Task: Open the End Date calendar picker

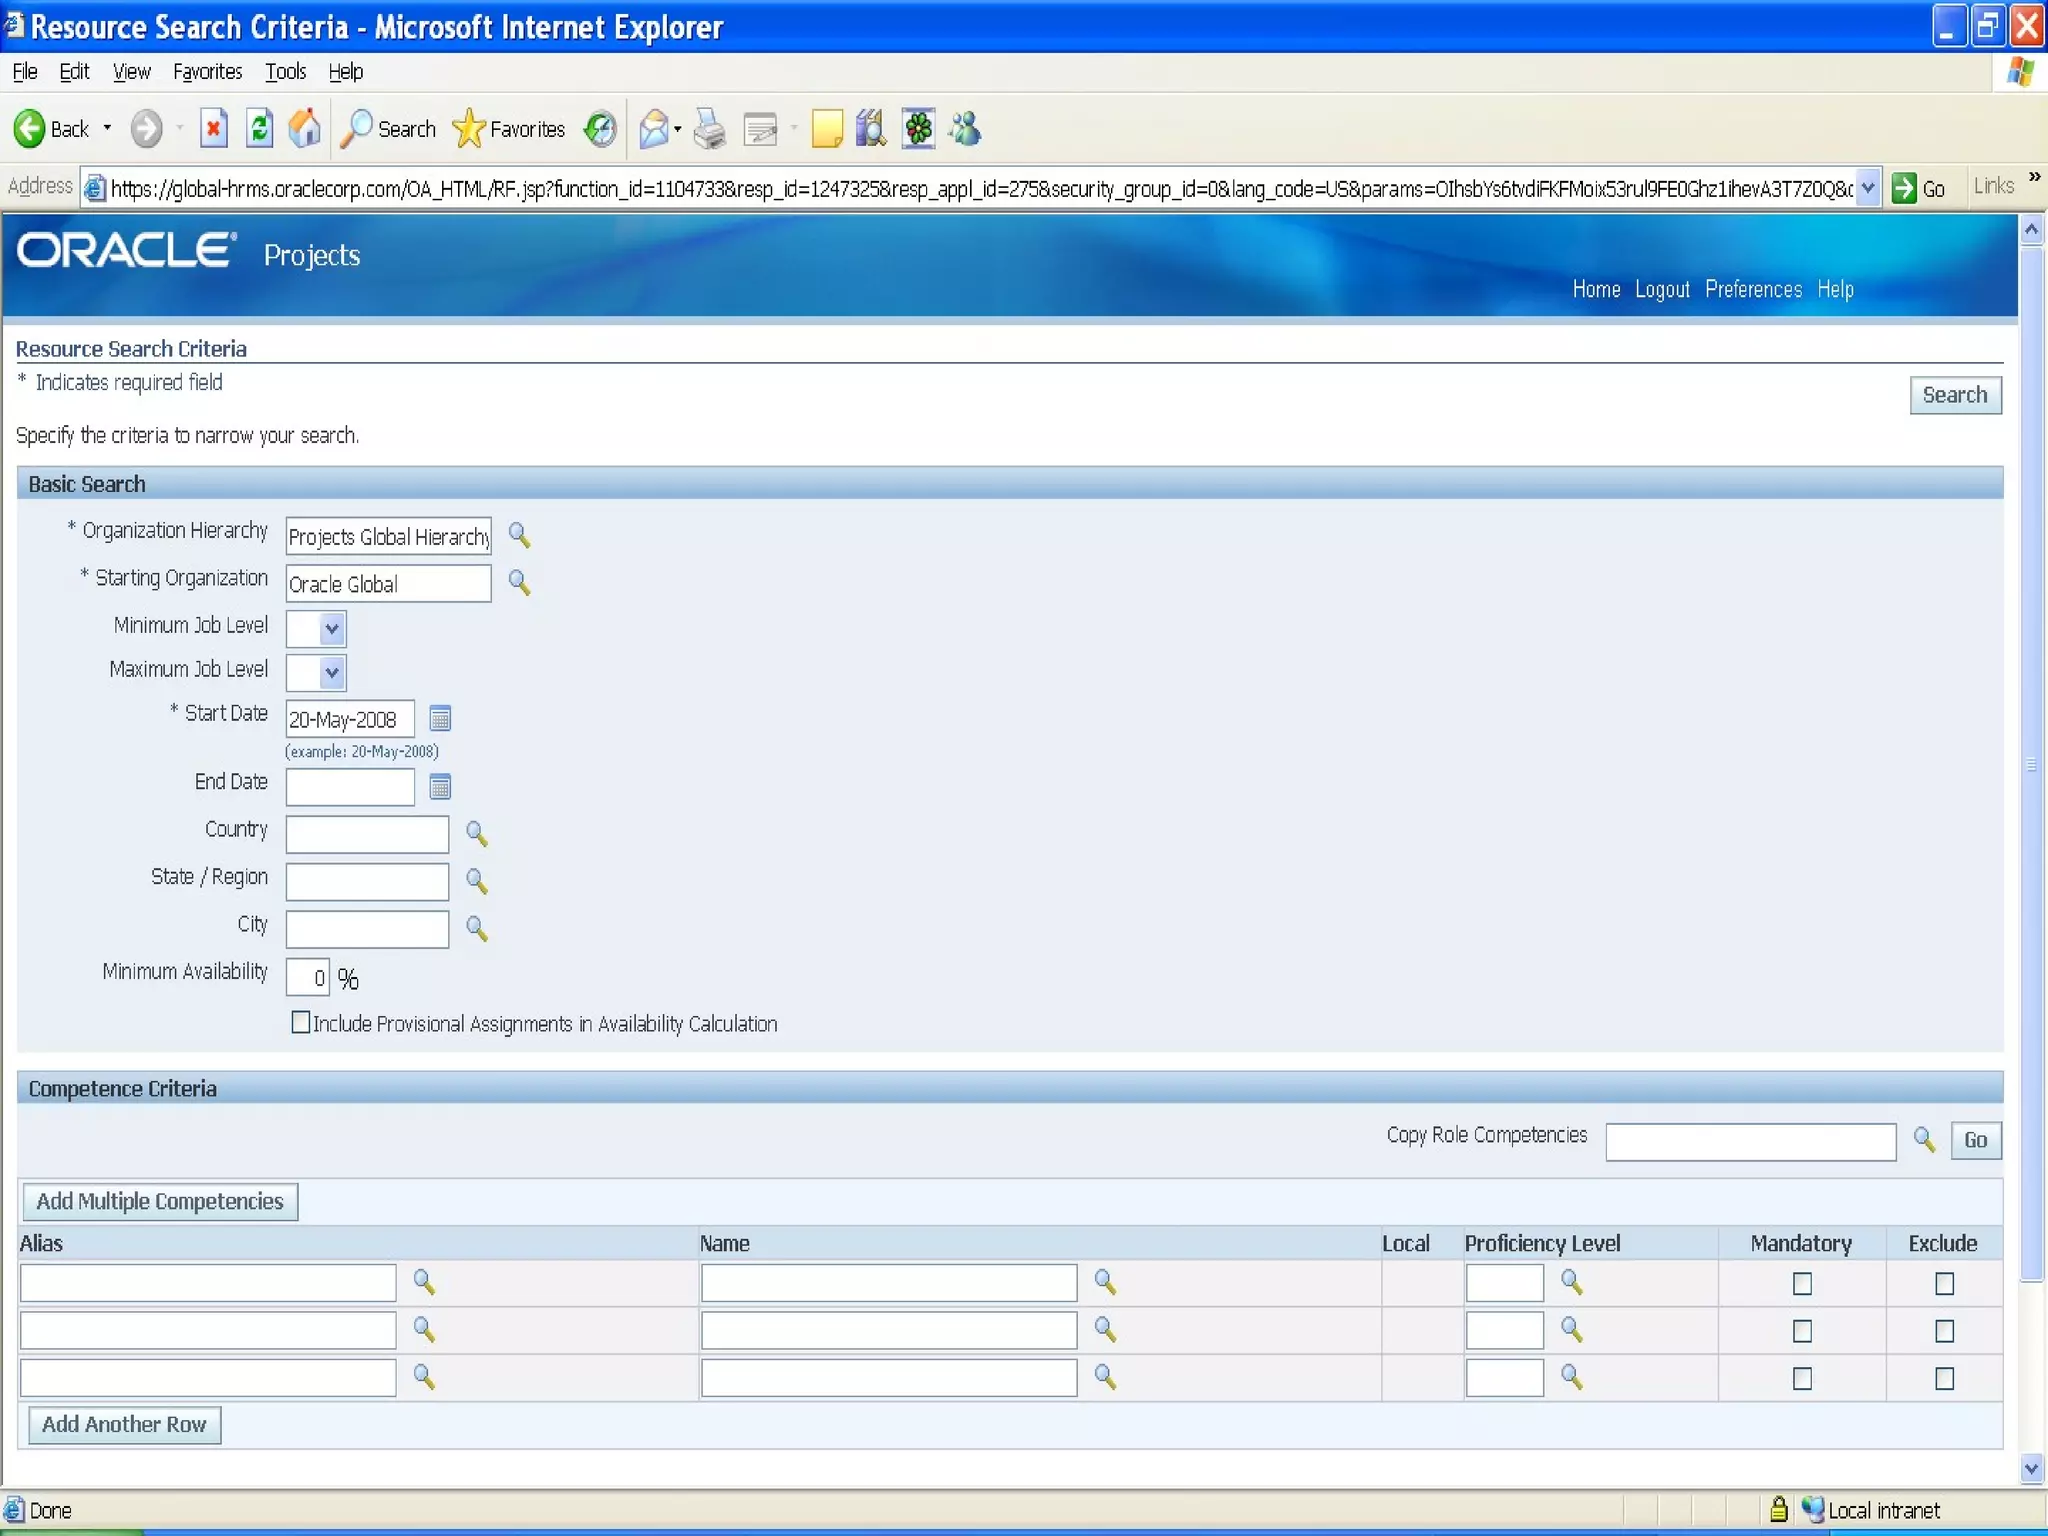Action: pos(440,787)
